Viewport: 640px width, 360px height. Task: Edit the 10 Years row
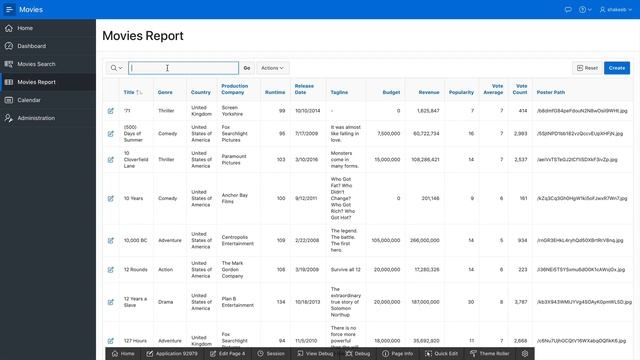click(111, 198)
